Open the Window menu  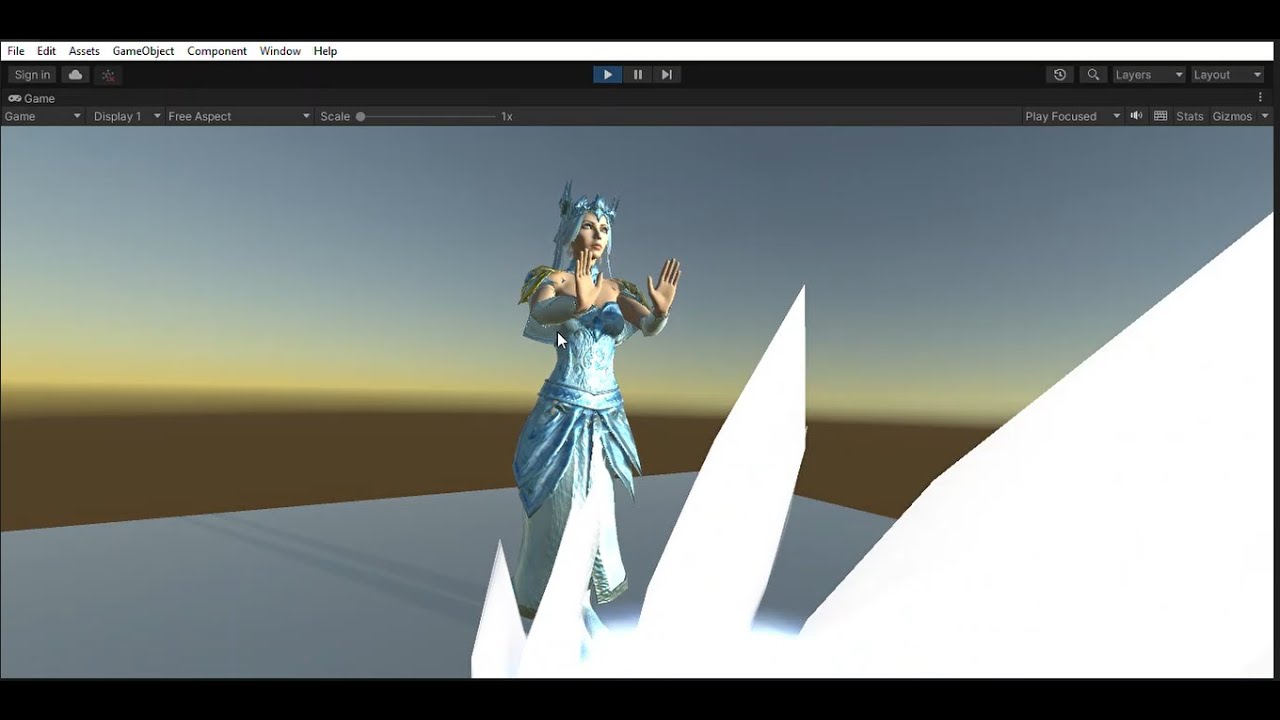point(280,51)
